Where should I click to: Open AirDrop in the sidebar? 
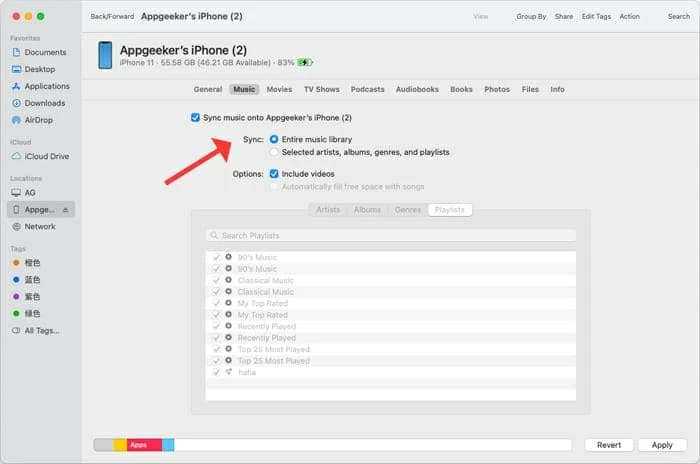(40, 120)
